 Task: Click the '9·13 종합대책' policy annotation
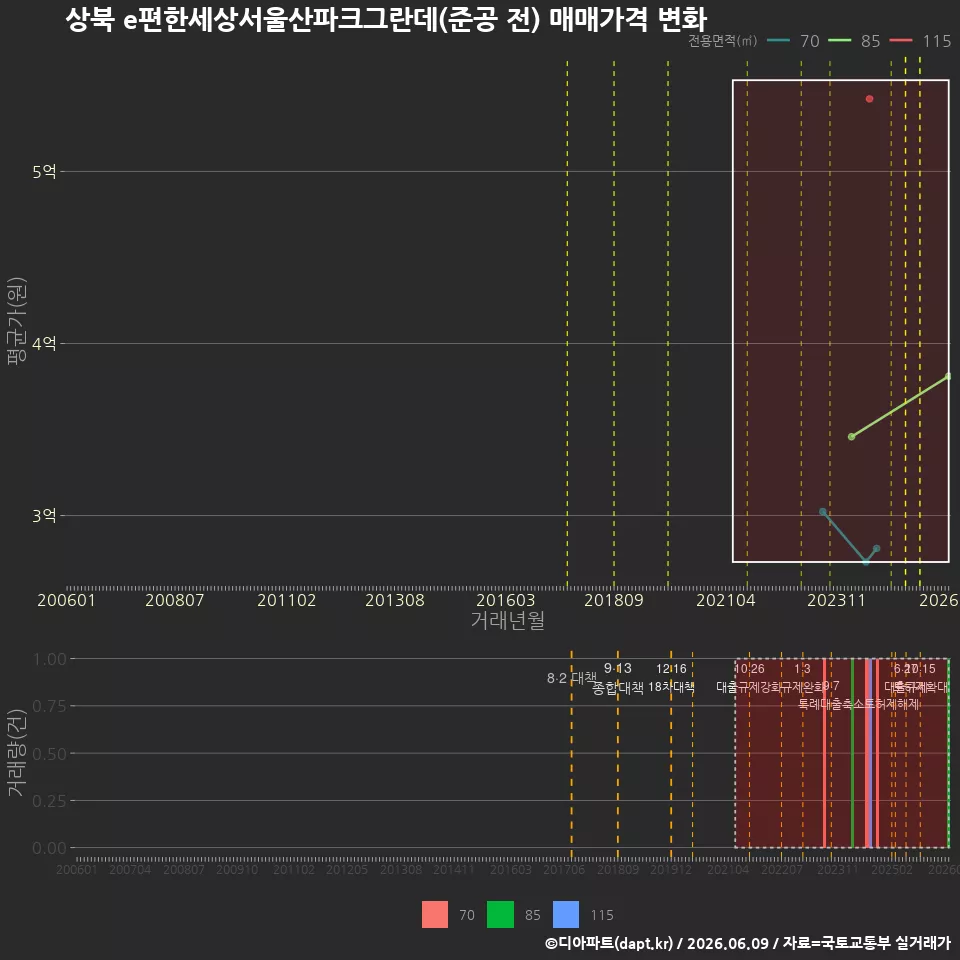pyautogui.click(x=618, y=678)
